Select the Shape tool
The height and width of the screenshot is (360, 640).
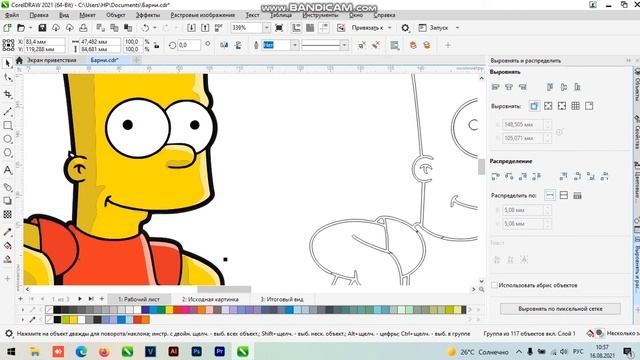[x=7, y=77]
